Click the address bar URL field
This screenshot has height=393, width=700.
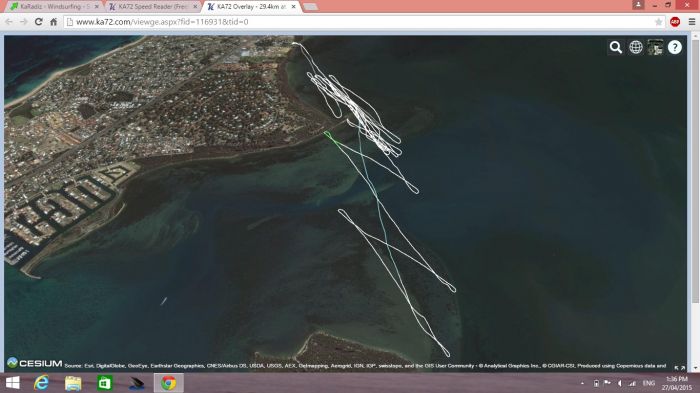pyautogui.click(x=358, y=22)
